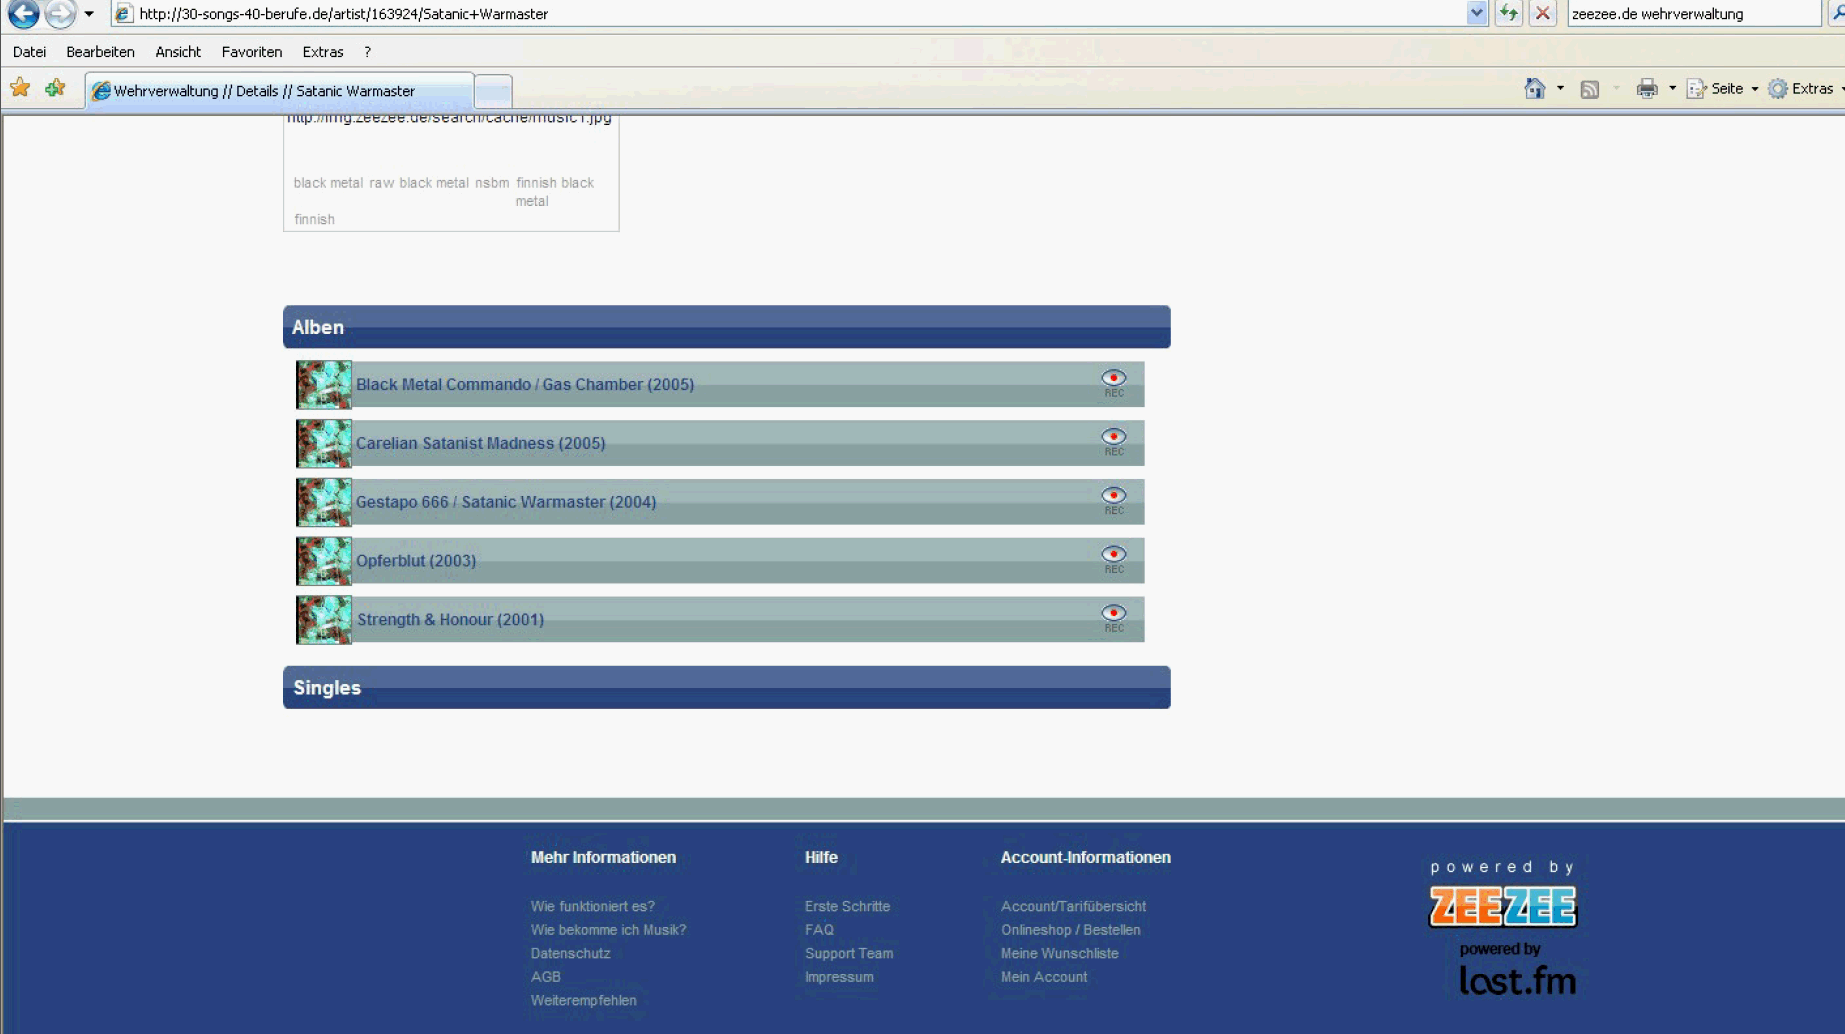This screenshot has height=1034, width=1845.
Task: Click the Gestapo 666 album cover thumbnail
Action: coord(323,502)
